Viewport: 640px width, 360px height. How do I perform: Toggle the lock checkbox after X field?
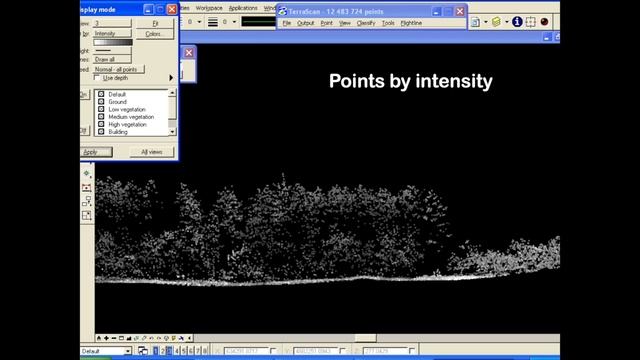click(x=273, y=351)
